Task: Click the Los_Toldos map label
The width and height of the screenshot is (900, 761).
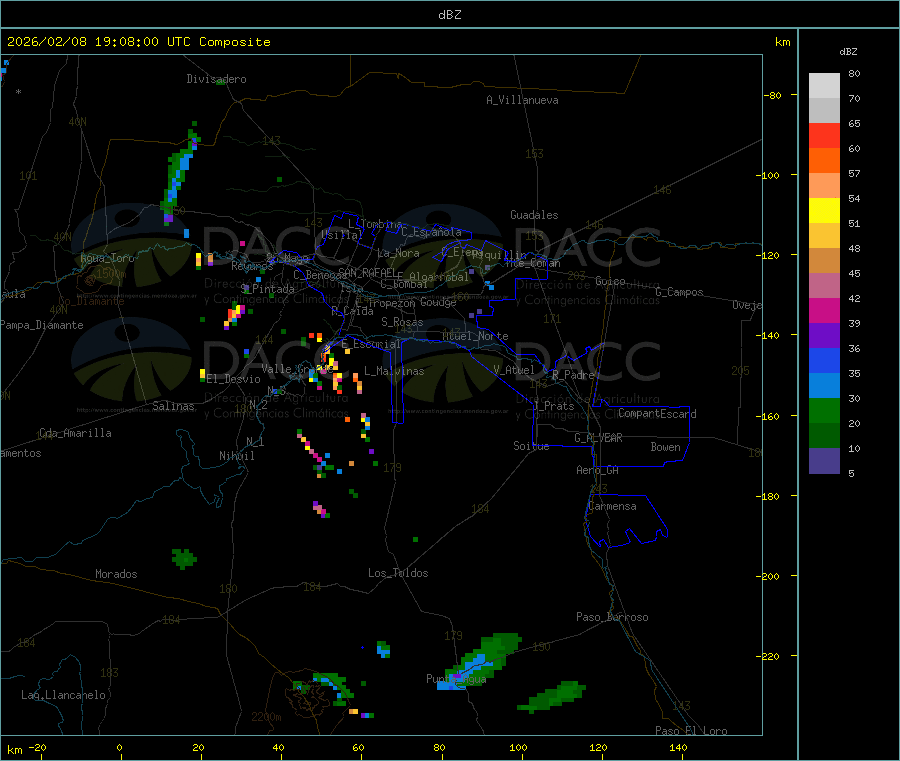Action: (398, 573)
